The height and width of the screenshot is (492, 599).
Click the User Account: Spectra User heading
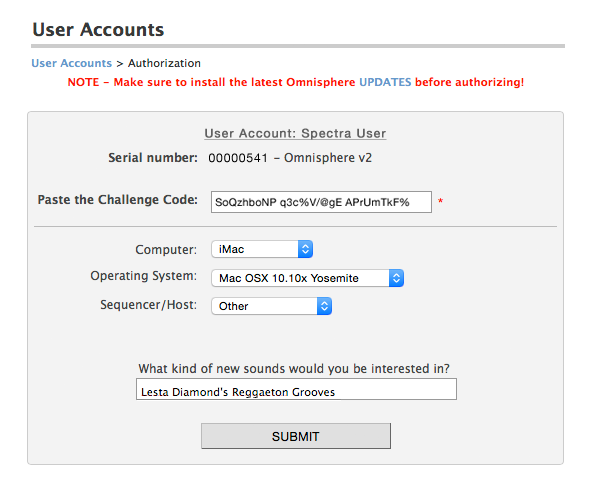(x=295, y=133)
